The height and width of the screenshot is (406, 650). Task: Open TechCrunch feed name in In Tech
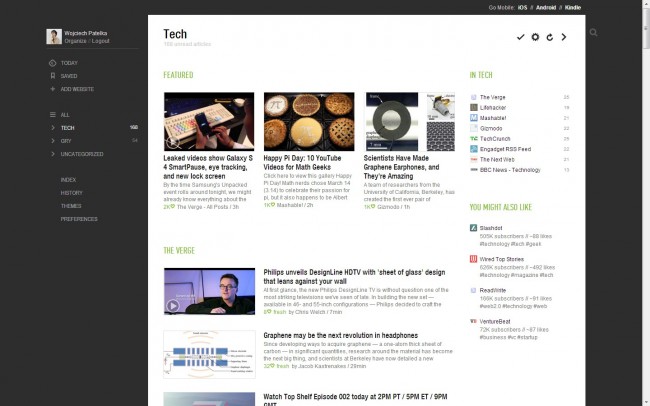(495, 139)
